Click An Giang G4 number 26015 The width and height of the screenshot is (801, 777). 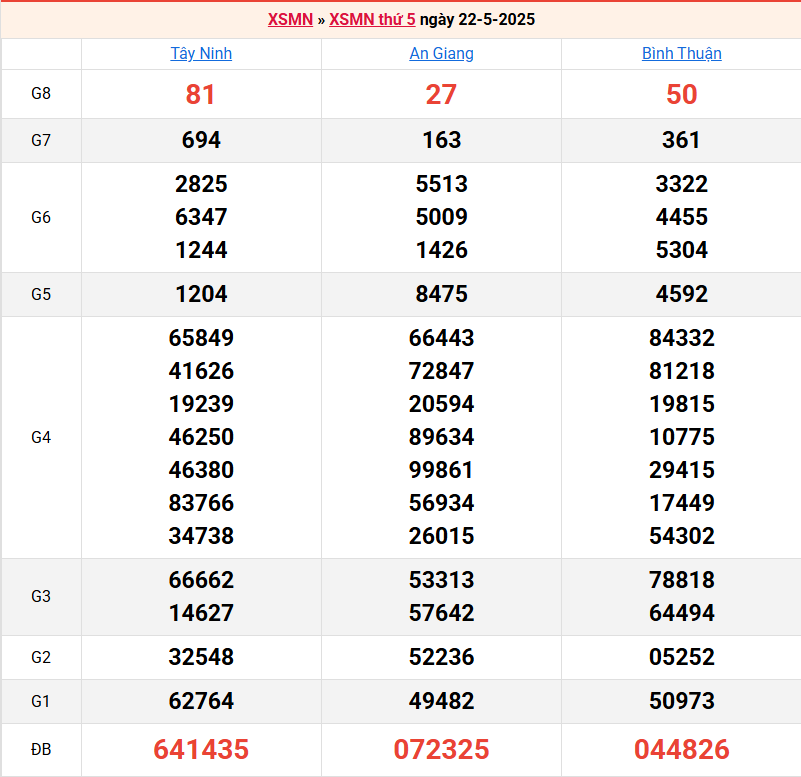click(x=441, y=536)
